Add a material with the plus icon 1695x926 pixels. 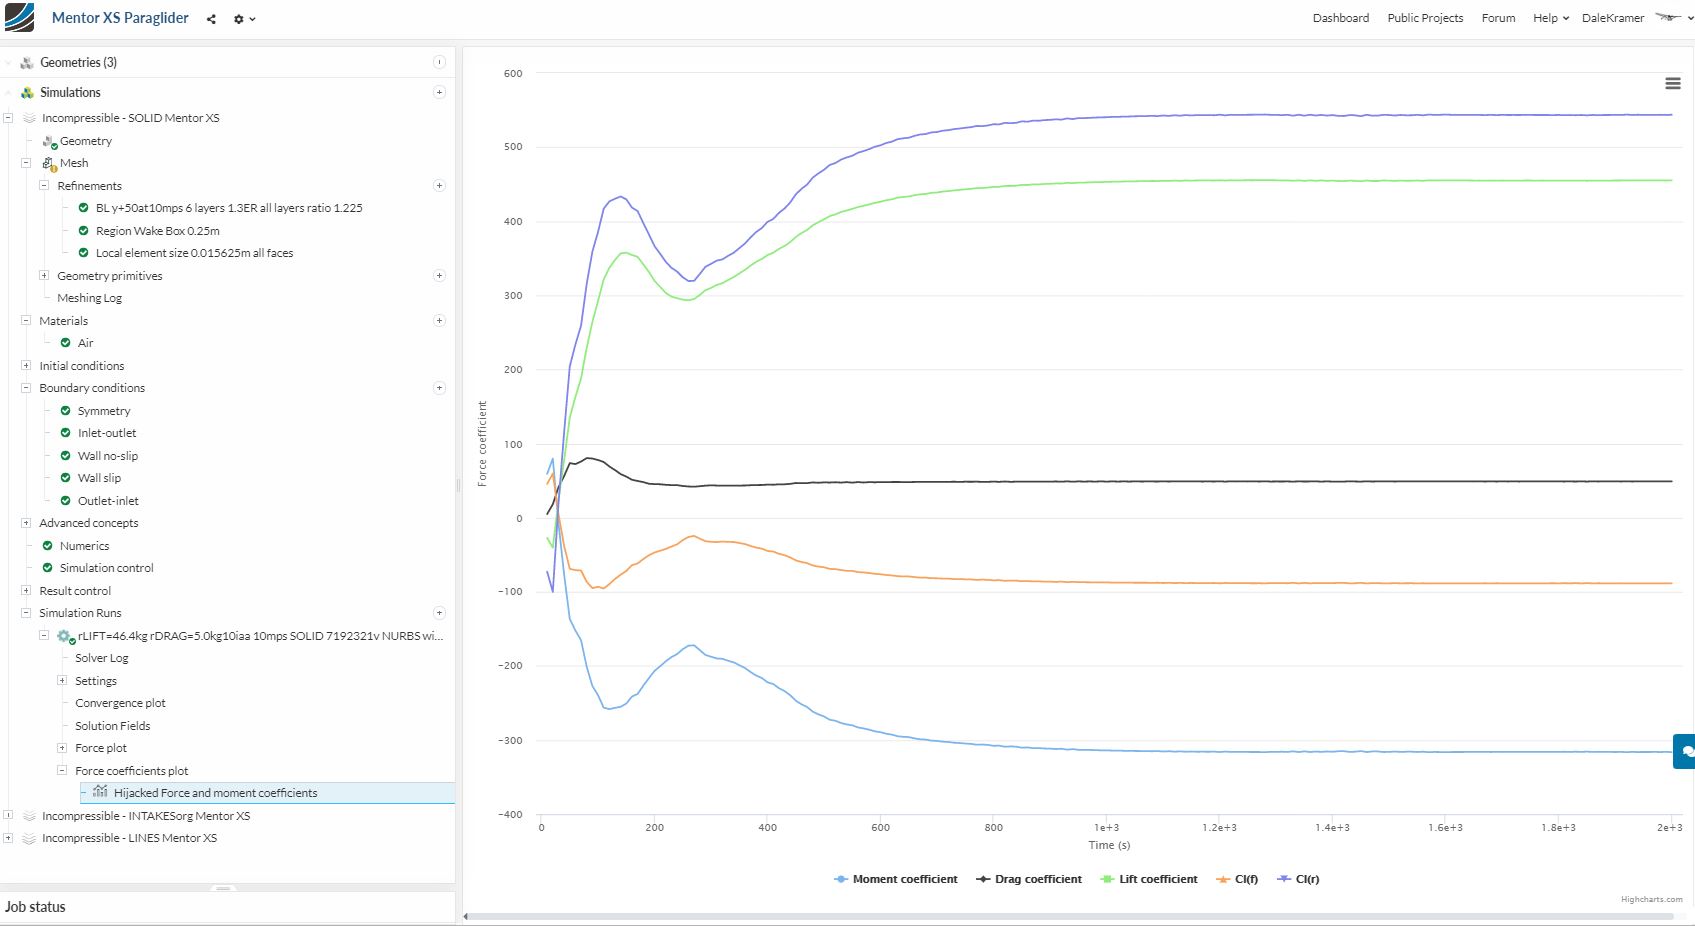(x=439, y=321)
